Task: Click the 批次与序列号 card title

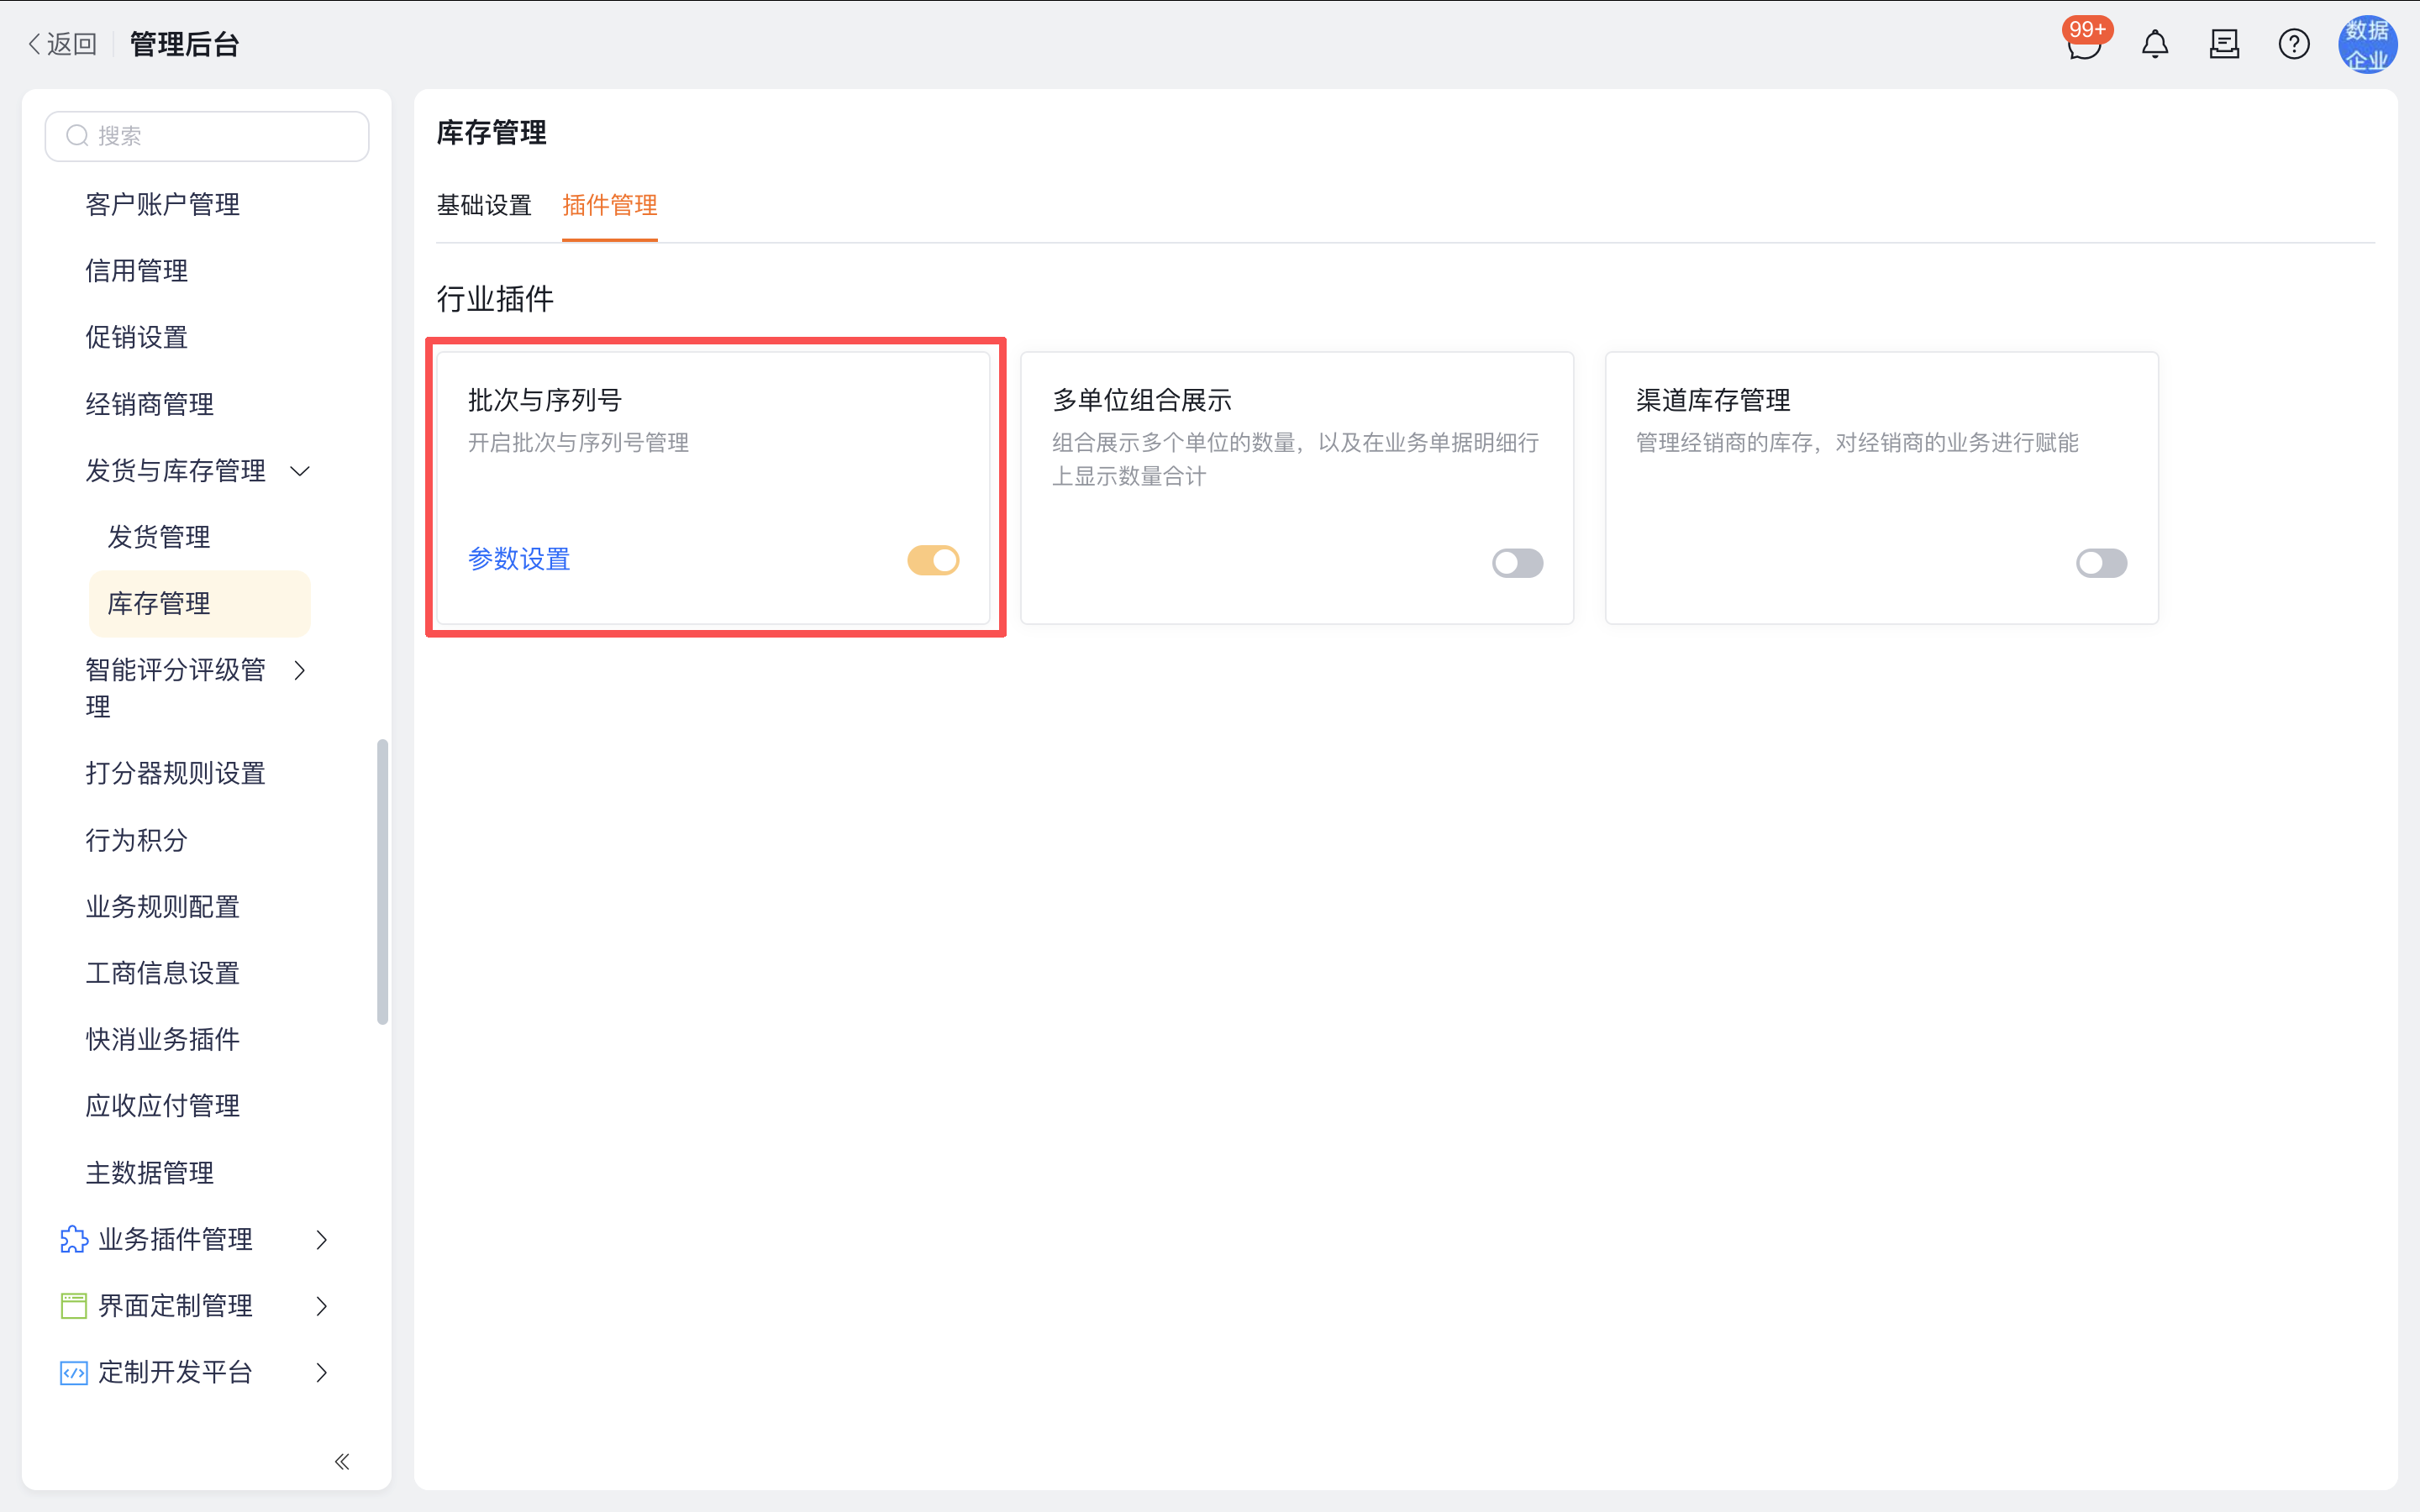Action: [x=545, y=400]
